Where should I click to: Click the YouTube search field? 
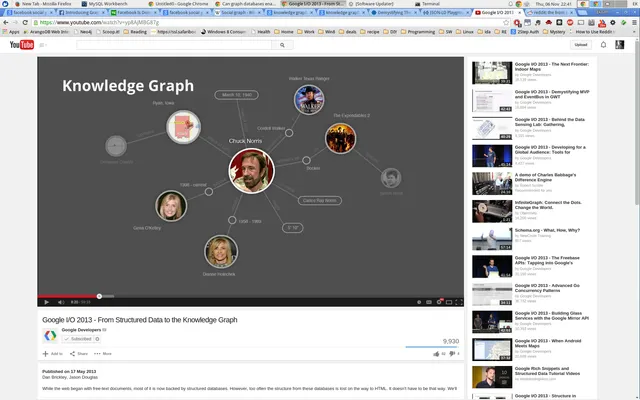(x=174, y=45)
